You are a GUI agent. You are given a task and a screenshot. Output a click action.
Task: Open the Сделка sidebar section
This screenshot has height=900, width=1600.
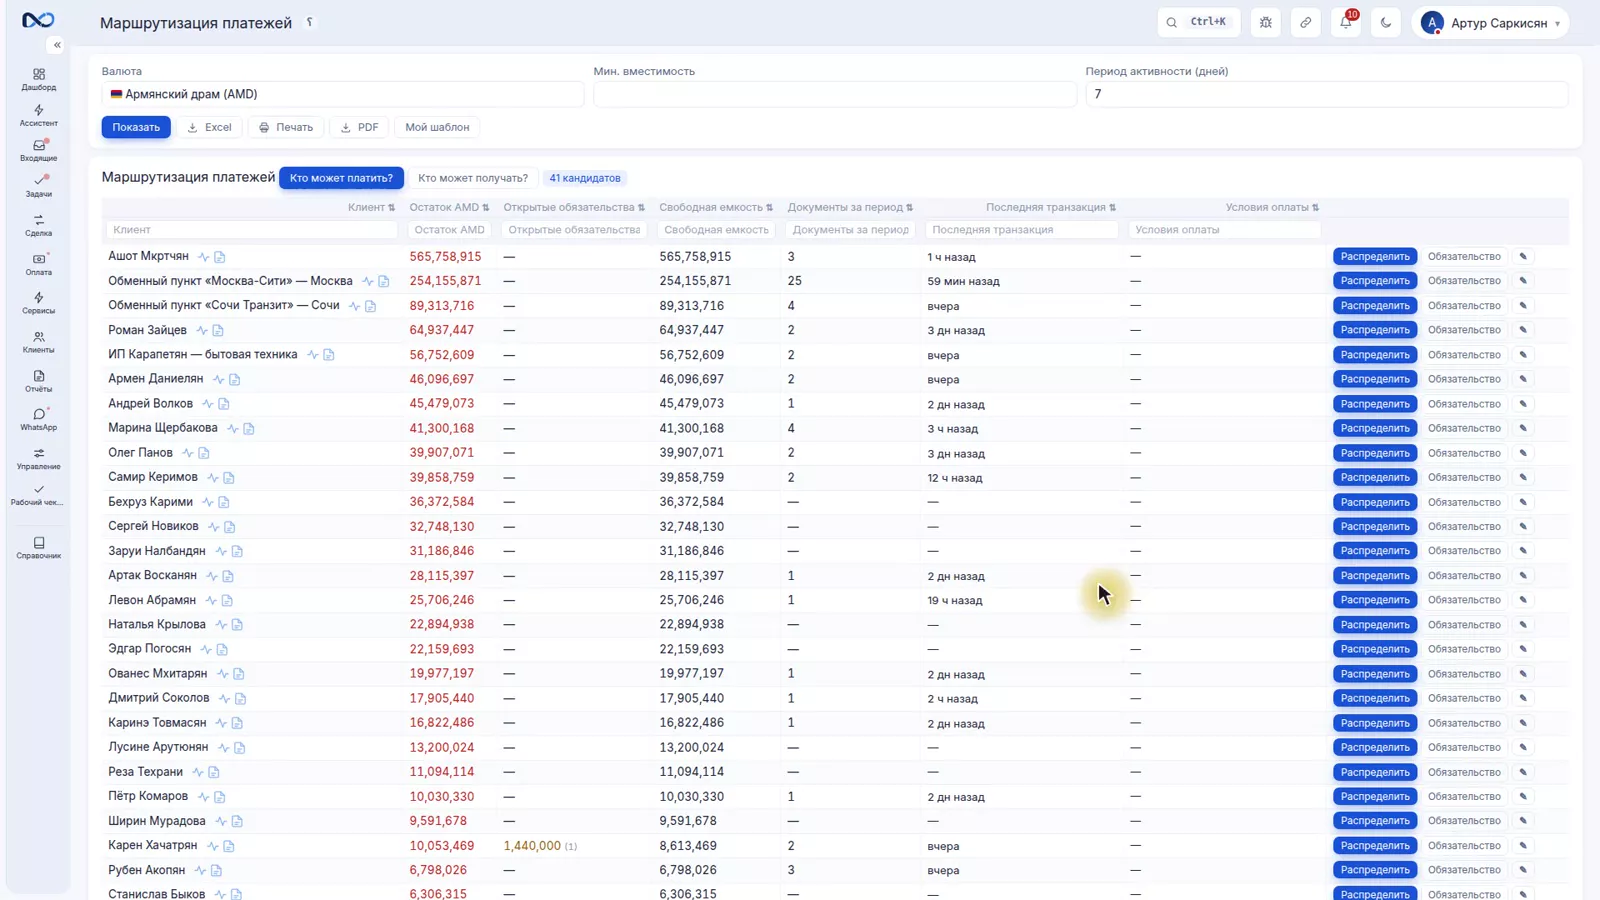38,225
